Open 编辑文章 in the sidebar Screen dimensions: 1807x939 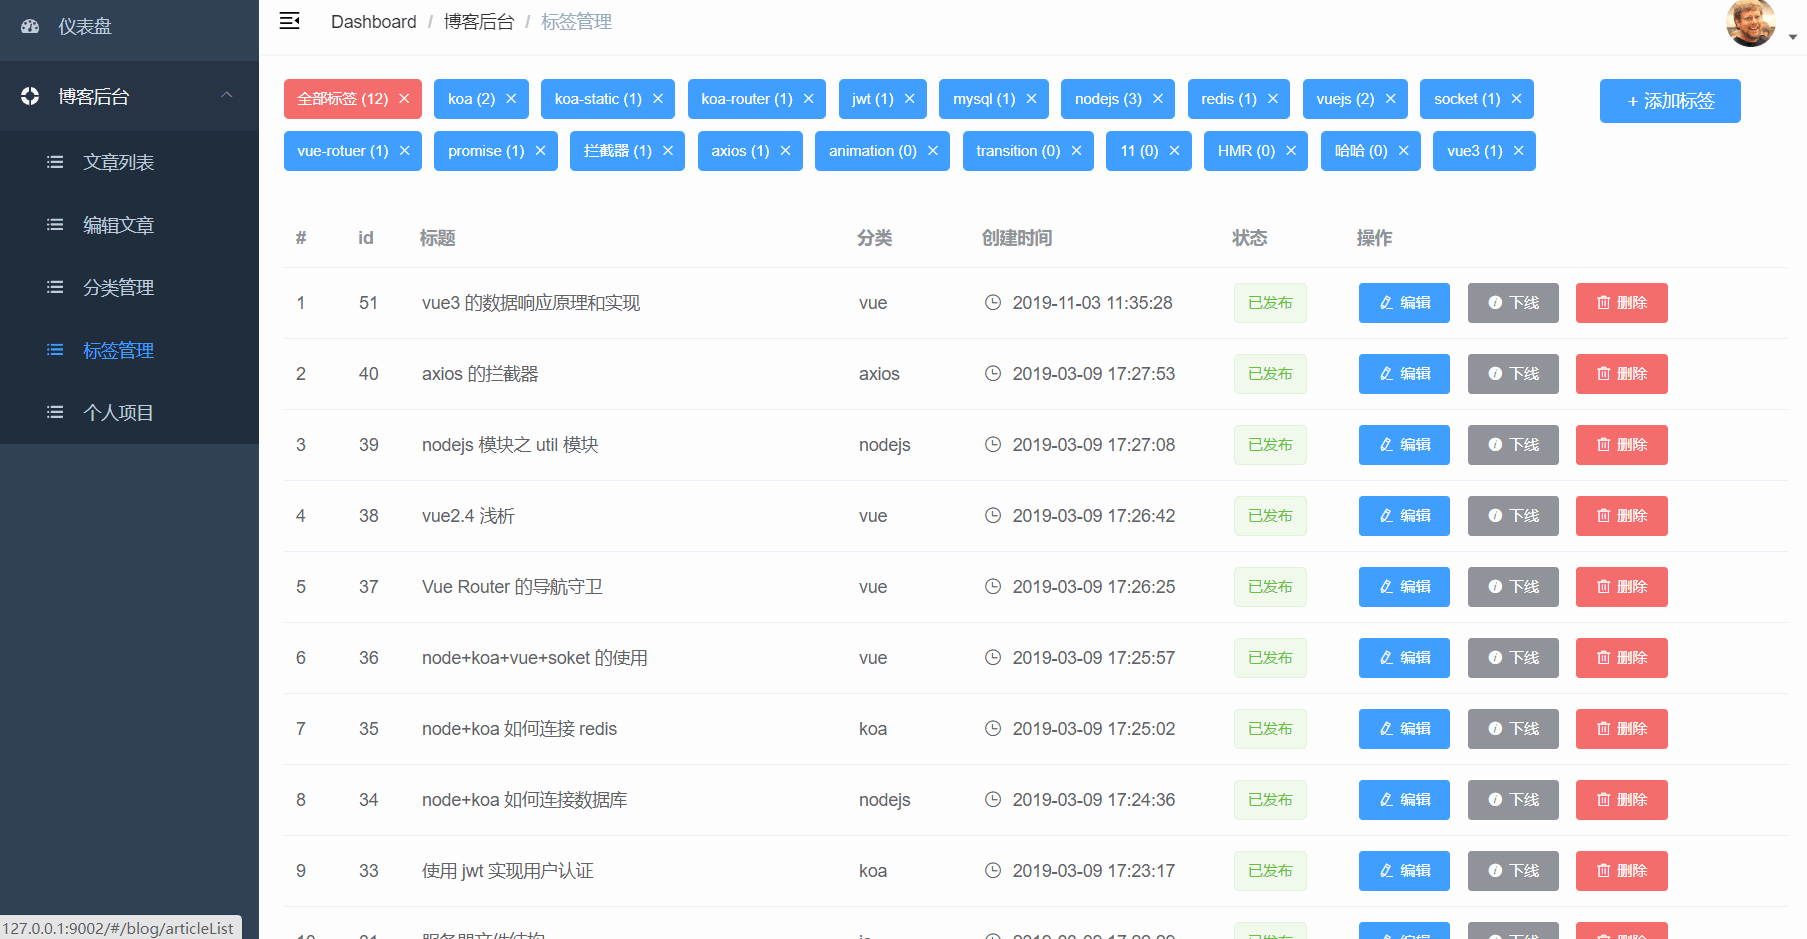129,225
